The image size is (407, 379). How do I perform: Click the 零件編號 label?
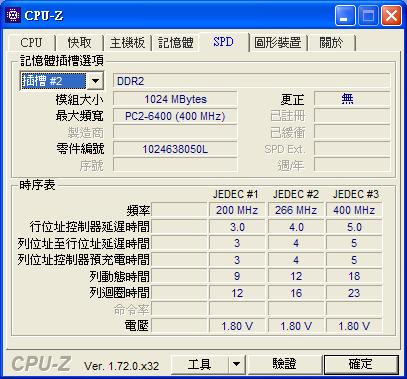(80, 149)
